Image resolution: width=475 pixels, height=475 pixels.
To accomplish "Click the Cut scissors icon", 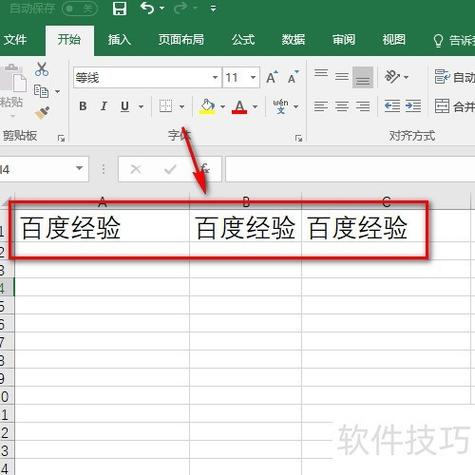I will pyautogui.click(x=42, y=69).
